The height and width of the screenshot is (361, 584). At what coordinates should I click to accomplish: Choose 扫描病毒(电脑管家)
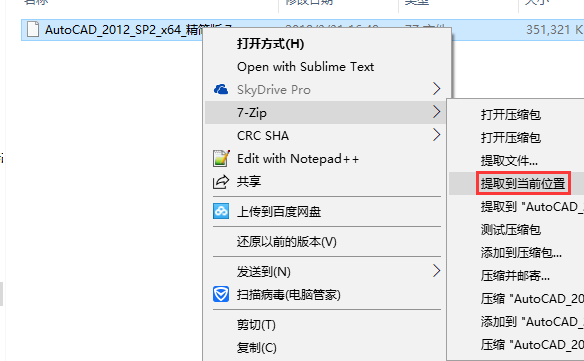[289, 295]
